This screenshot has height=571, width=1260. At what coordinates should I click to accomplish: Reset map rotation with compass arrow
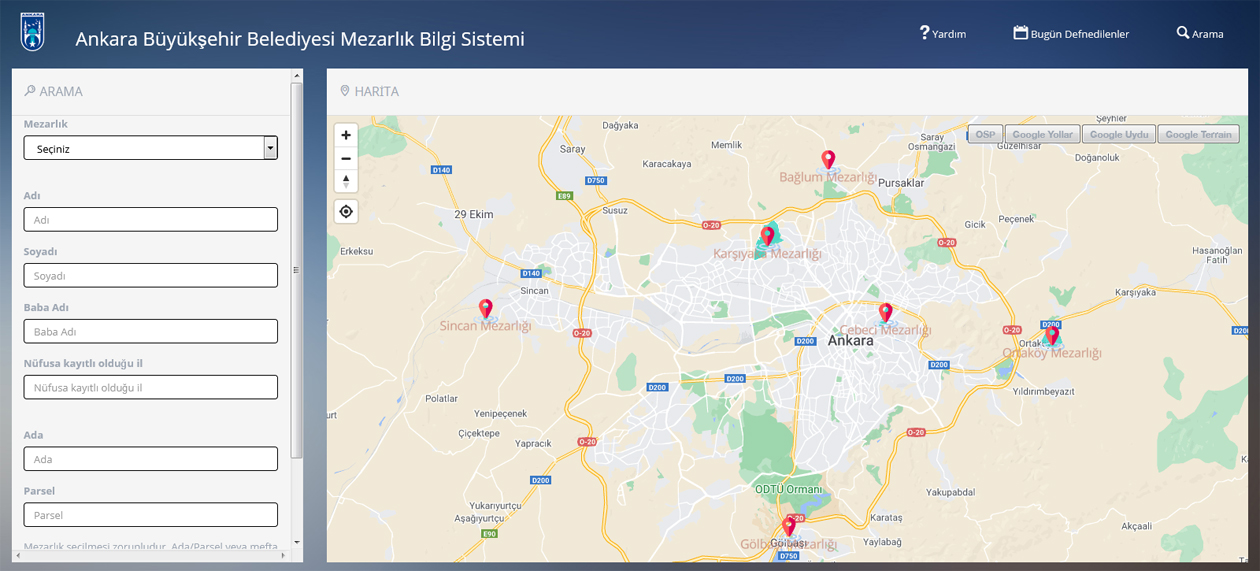[346, 181]
